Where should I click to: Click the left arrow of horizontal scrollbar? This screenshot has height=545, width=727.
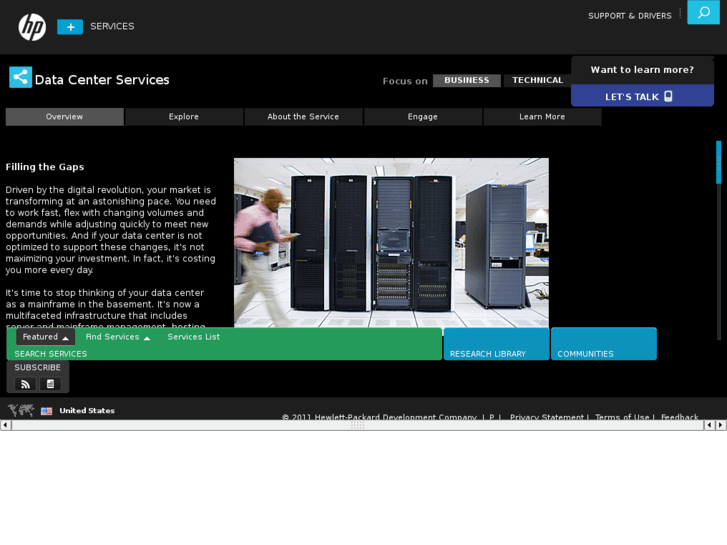pyautogui.click(x=5, y=425)
